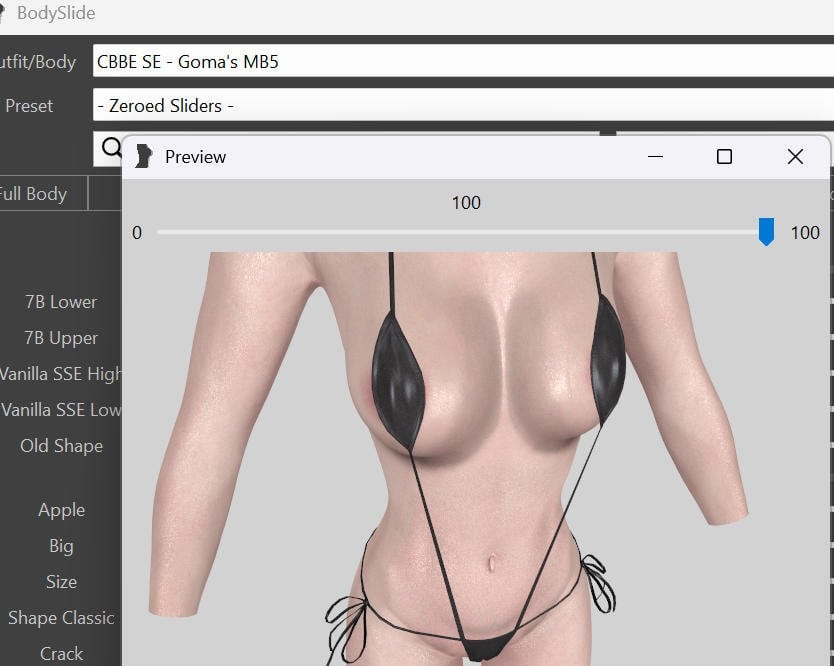Click the slider value 100 label above track
This screenshot has height=666, width=834.
(466, 203)
